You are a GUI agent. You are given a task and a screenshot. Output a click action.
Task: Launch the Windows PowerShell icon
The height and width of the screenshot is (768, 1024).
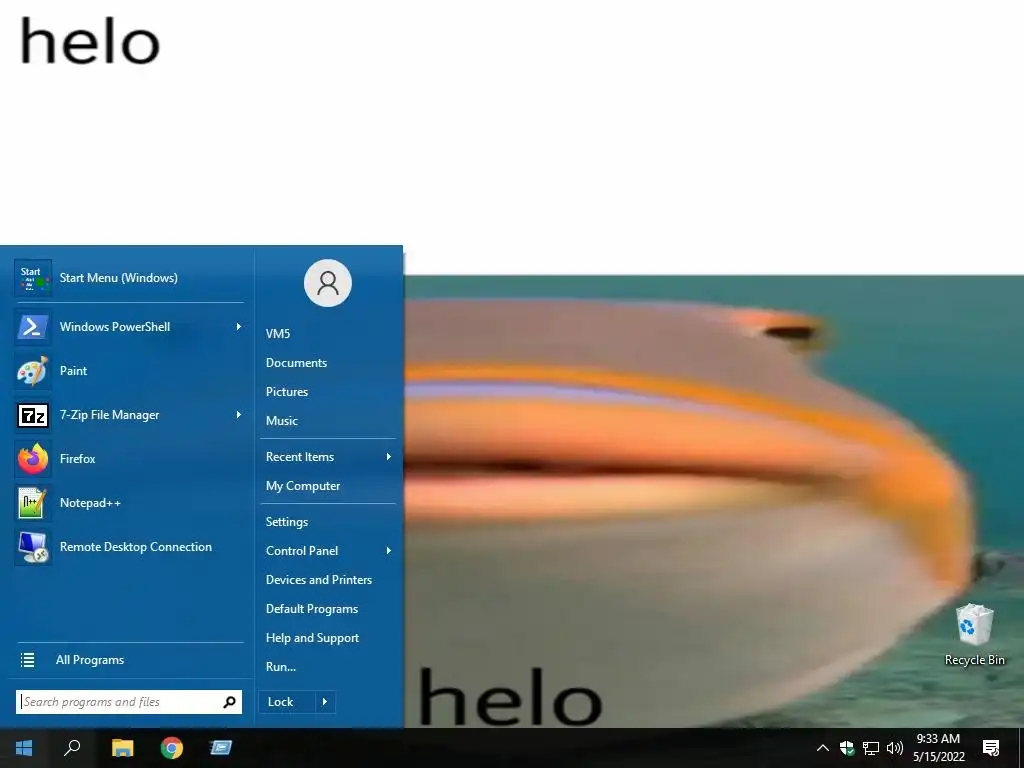33,327
